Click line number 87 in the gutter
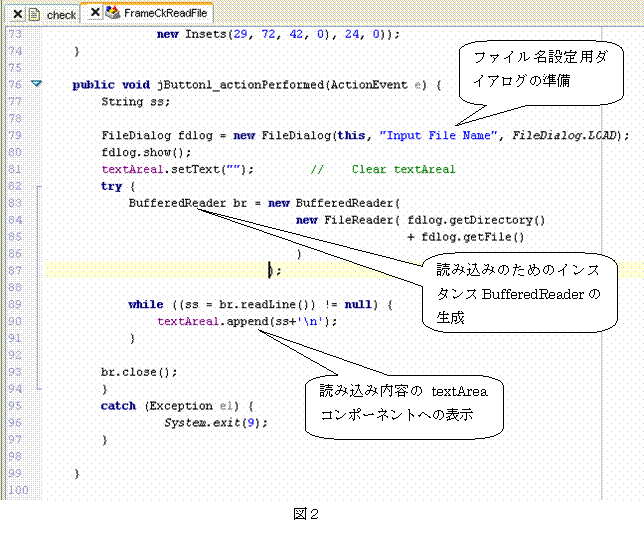 [x=14, y=270]
